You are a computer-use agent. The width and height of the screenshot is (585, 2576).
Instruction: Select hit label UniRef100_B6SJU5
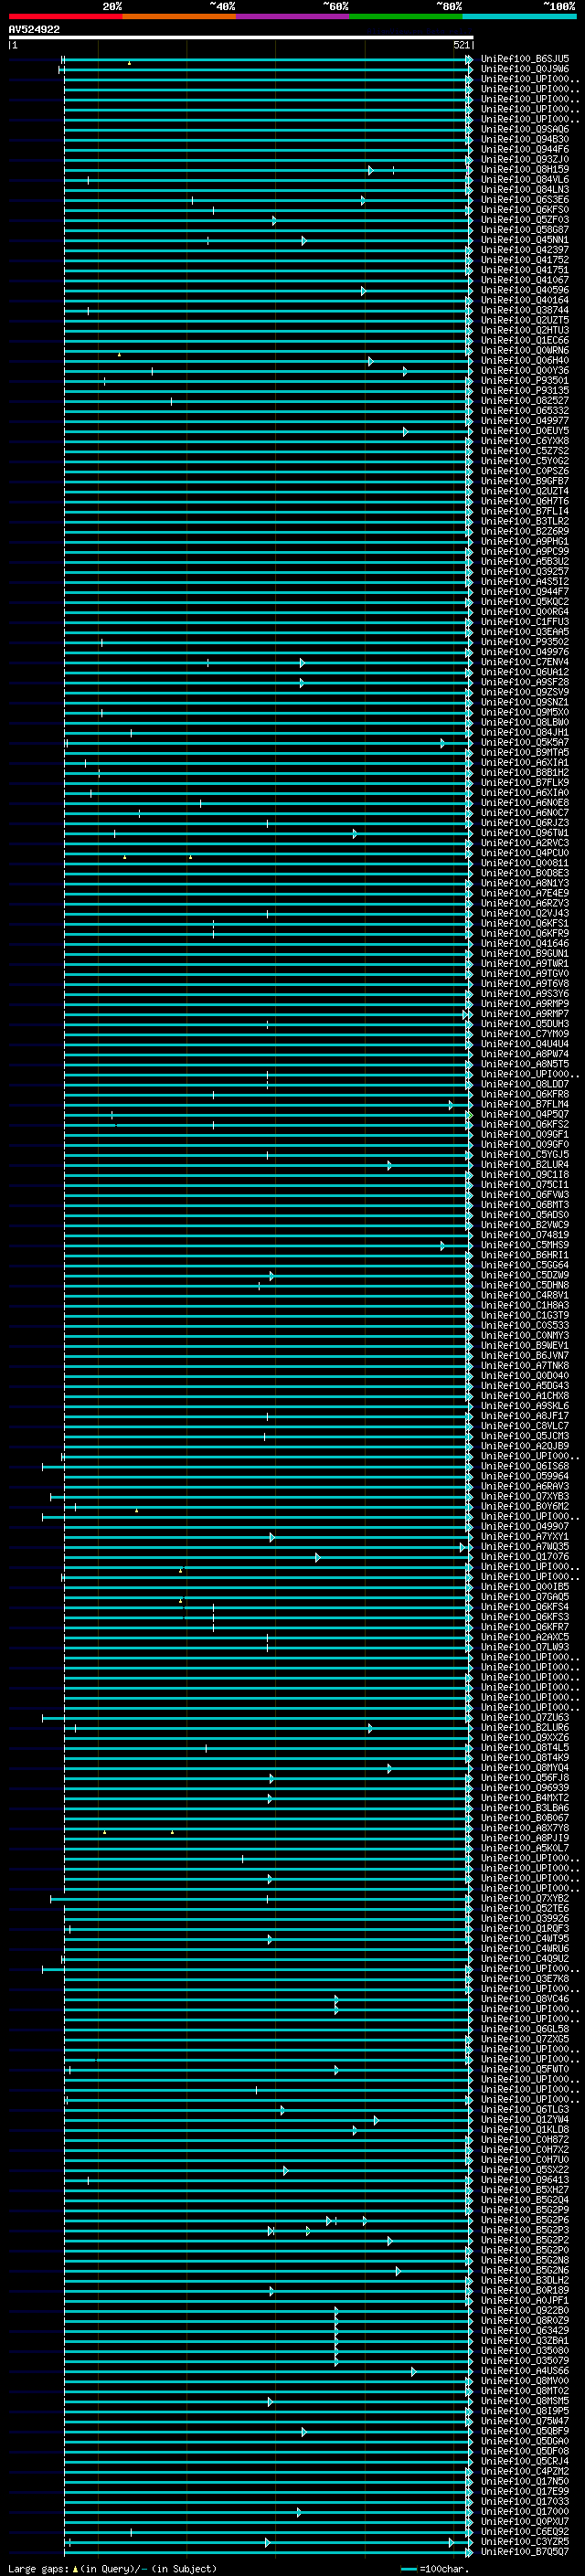click(524, 59)
